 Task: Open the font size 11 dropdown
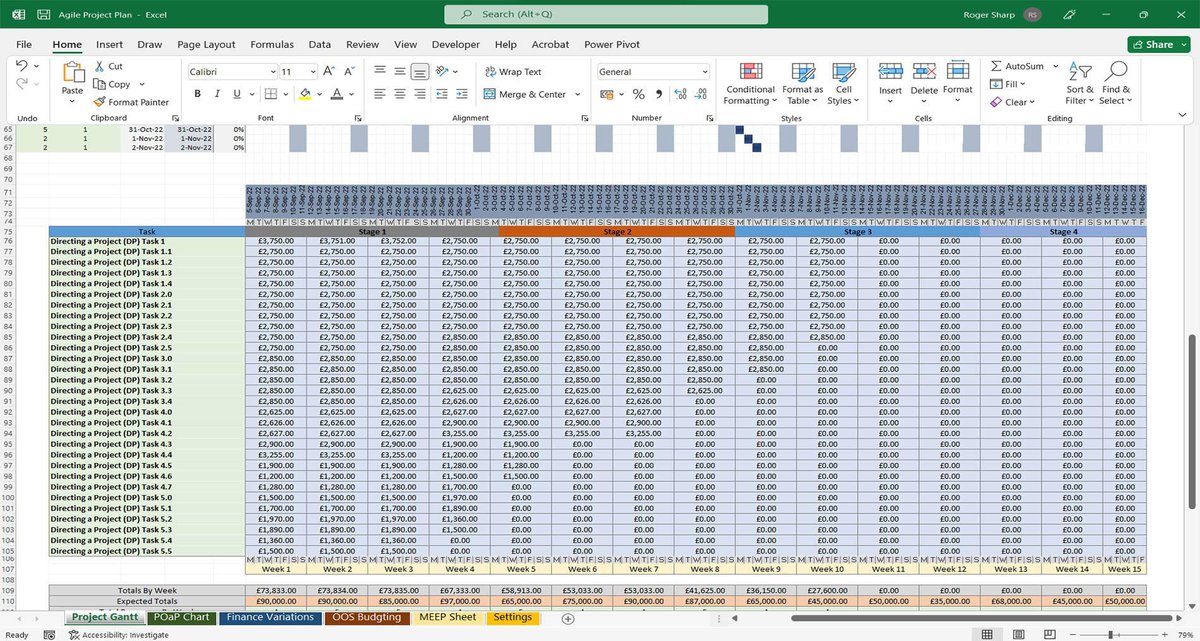tap(314, 72)
